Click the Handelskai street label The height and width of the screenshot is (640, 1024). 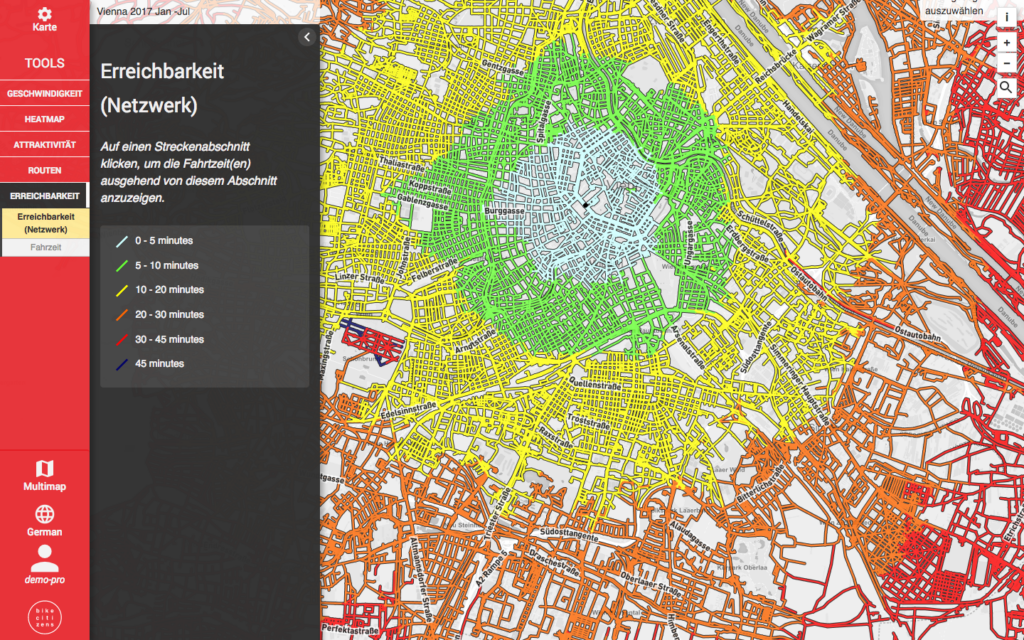pyautogui.click(x=799, y=118)
